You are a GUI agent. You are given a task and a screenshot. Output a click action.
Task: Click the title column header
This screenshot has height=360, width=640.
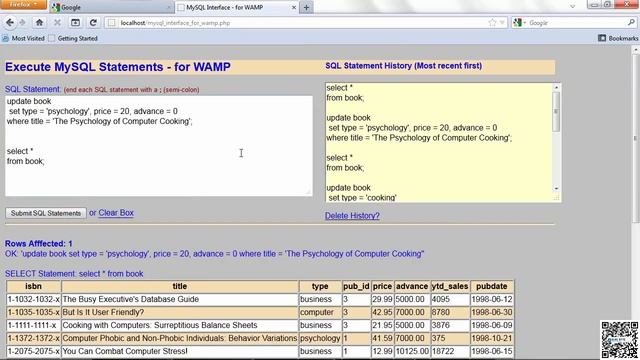pyautogui.click(x=180, y=287)
